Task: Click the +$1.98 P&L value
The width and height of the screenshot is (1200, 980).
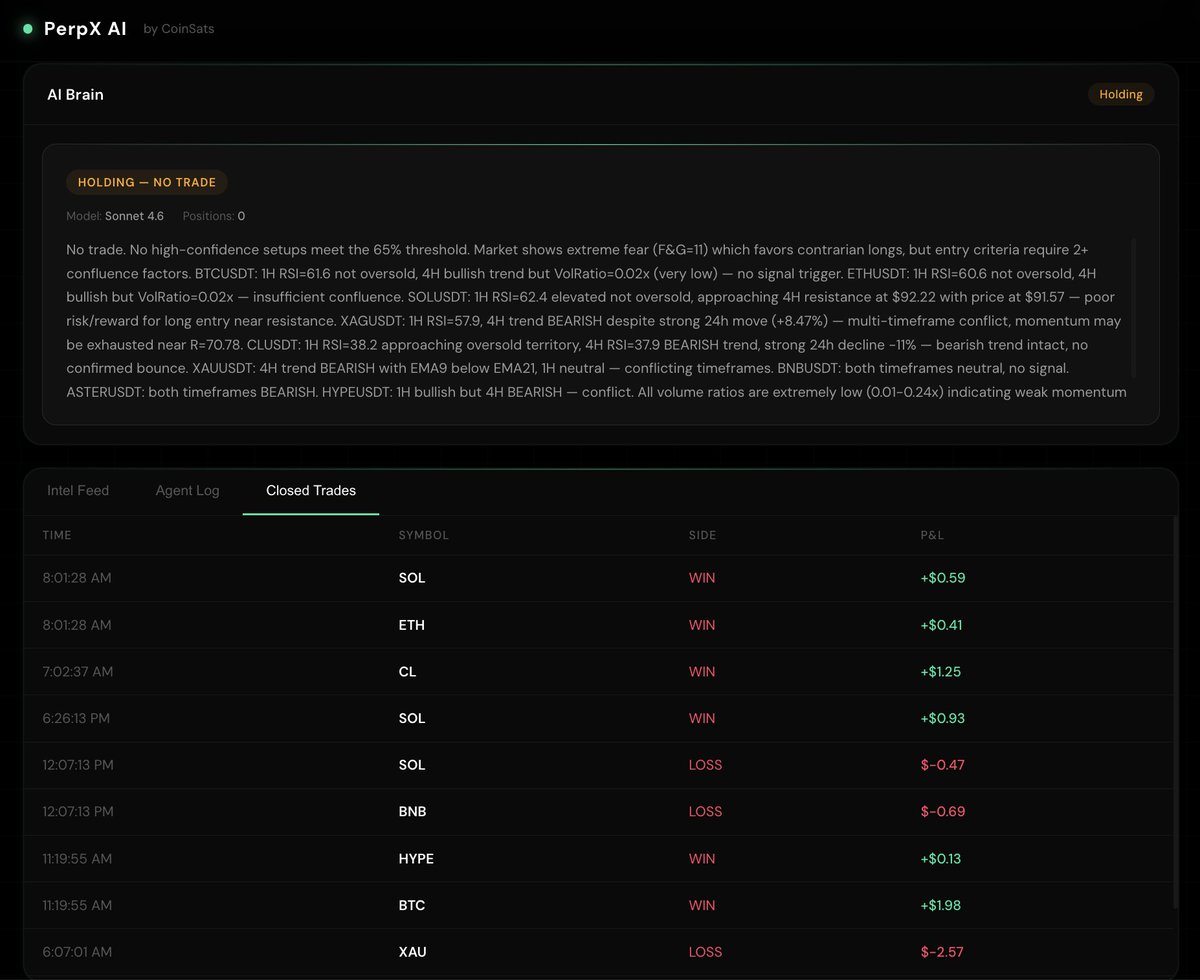Action: 942,905
